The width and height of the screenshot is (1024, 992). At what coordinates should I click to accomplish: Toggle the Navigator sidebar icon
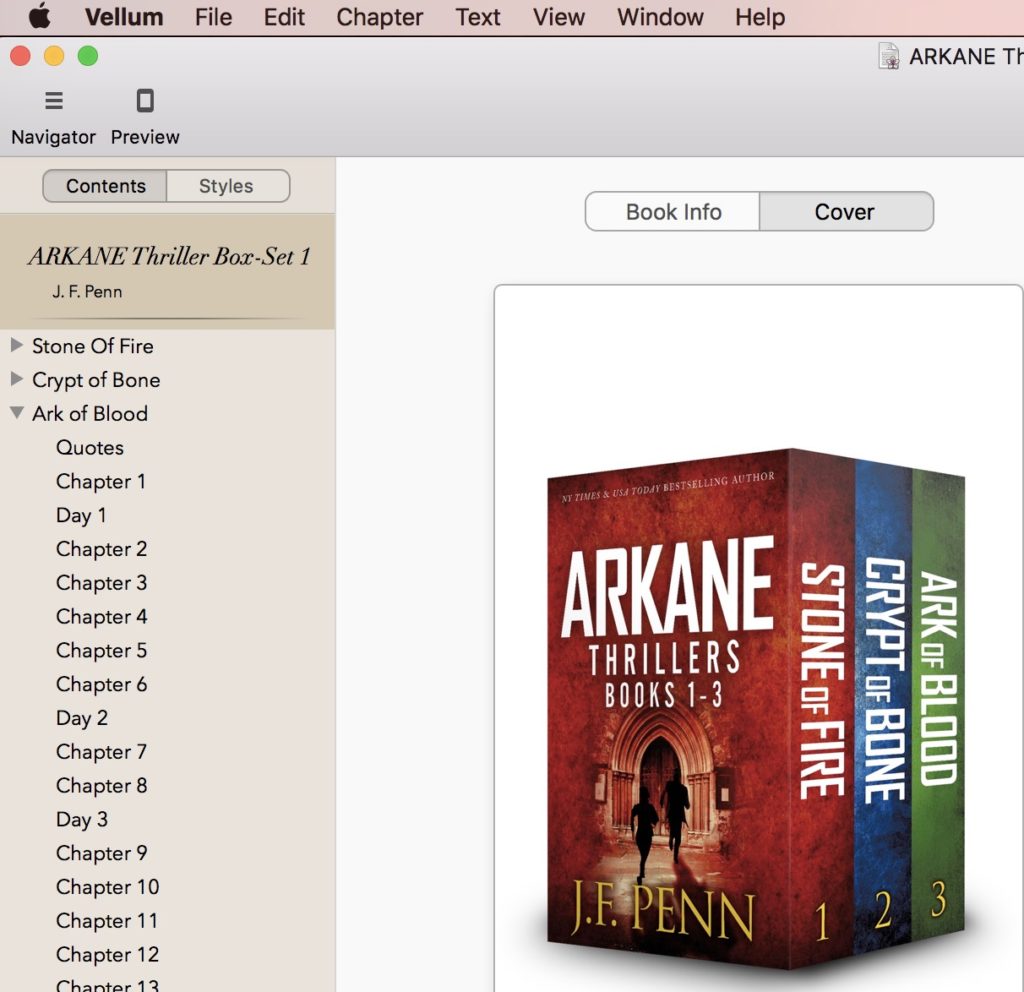tap(54, 101)
